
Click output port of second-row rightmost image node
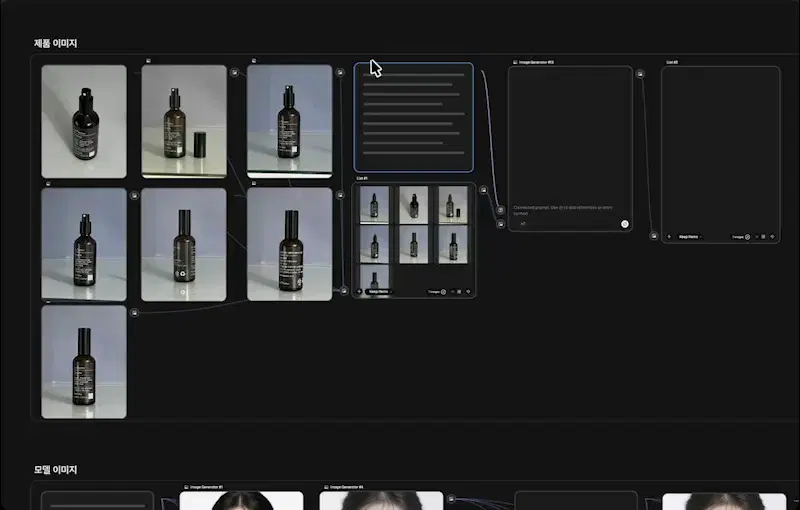click(x=340, y=195)
